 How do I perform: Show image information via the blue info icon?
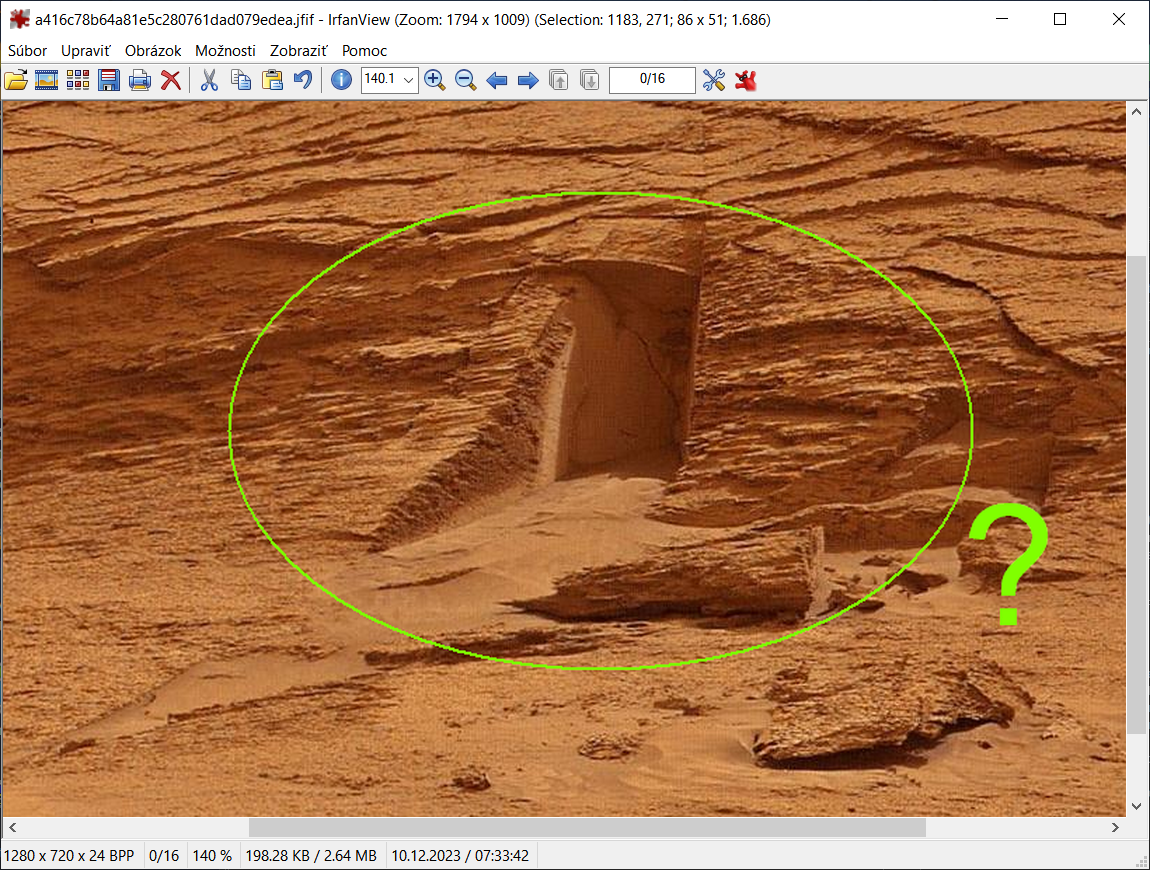click(x=341, y=80)
